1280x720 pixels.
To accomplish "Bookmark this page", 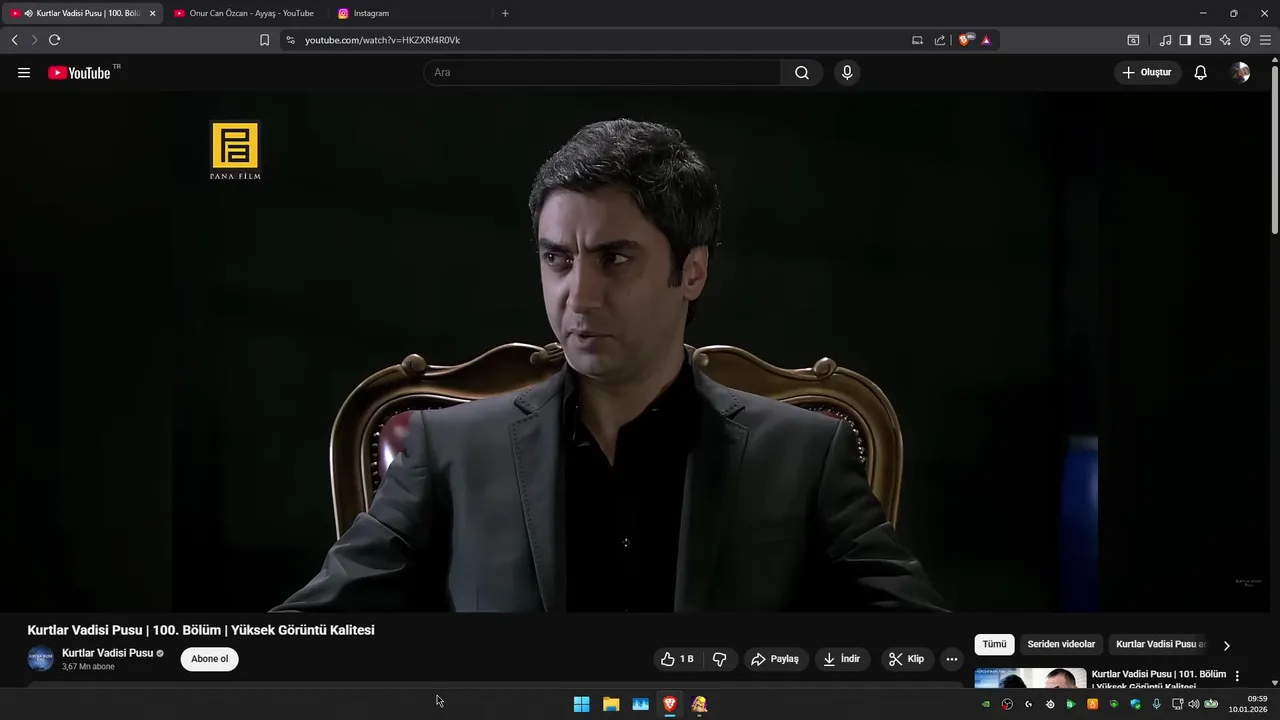I will click(x=264, y=40).
